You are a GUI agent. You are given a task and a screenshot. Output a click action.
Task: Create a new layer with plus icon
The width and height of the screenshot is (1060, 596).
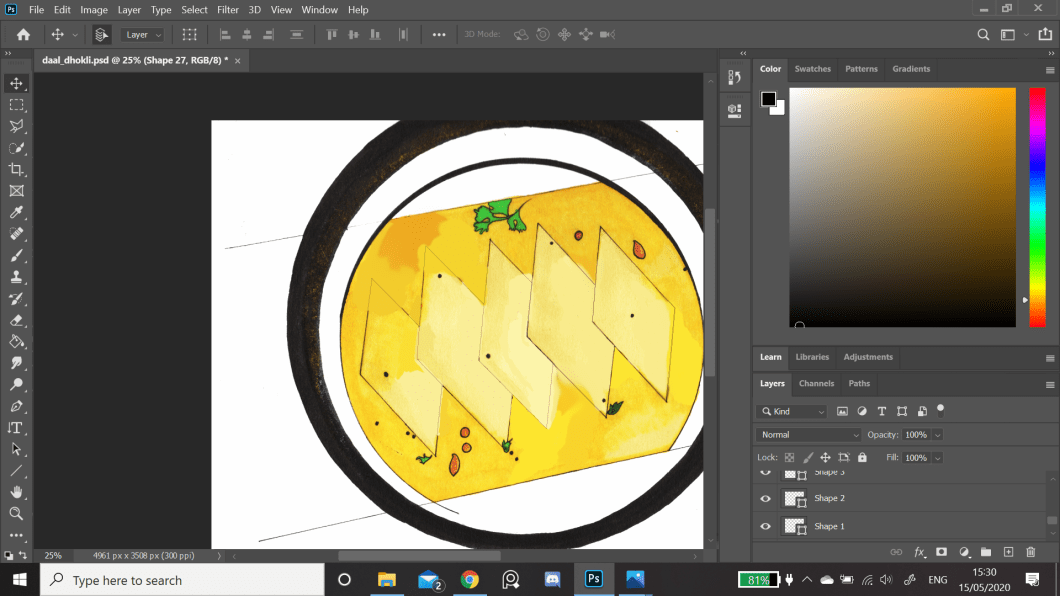click(x=1008, y=552)
